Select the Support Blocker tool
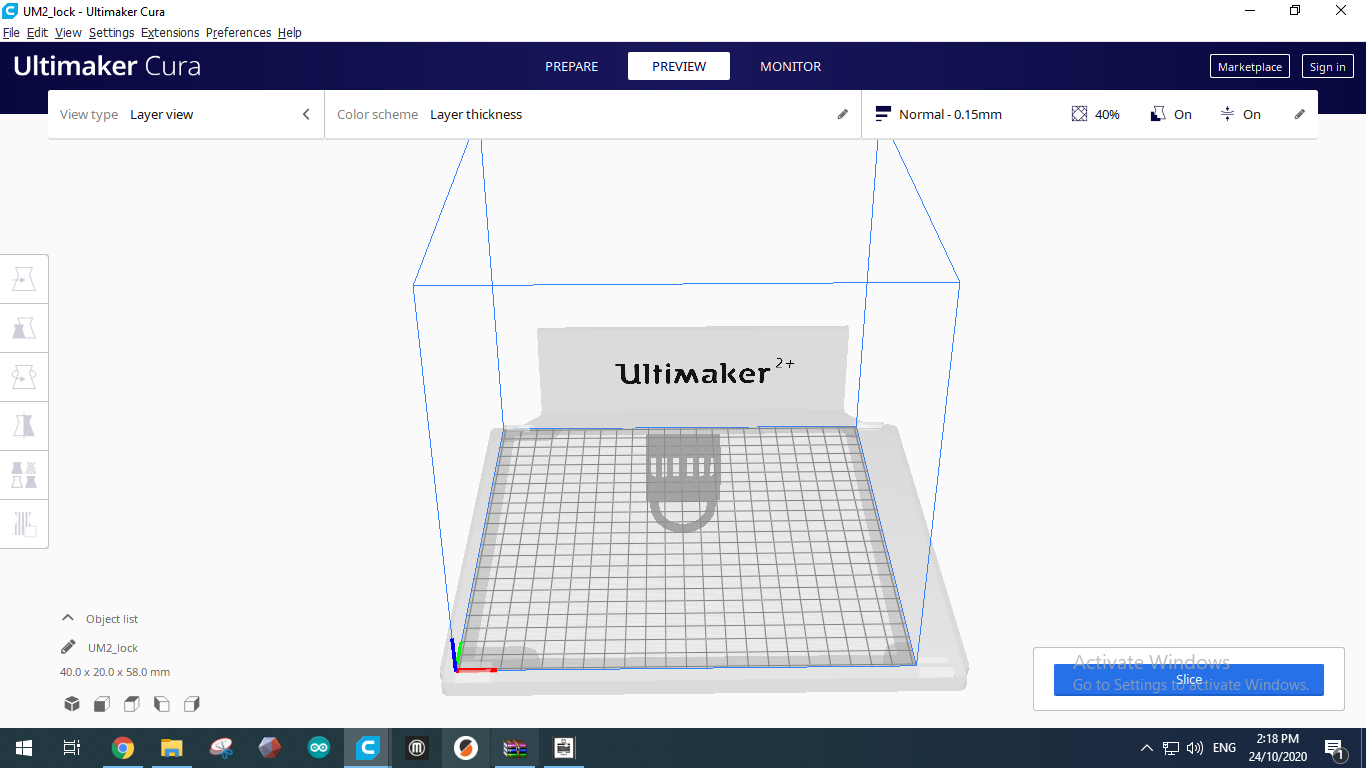The image size is (1366, 768). 24,523
